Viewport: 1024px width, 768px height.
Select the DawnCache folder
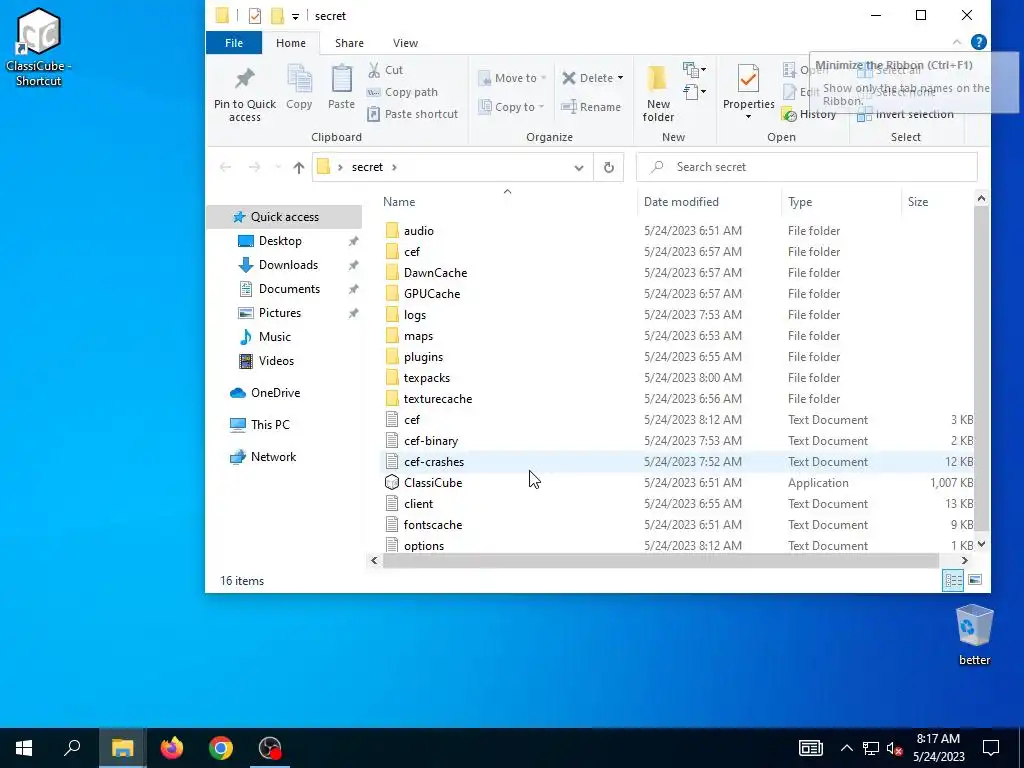[435, 273]
